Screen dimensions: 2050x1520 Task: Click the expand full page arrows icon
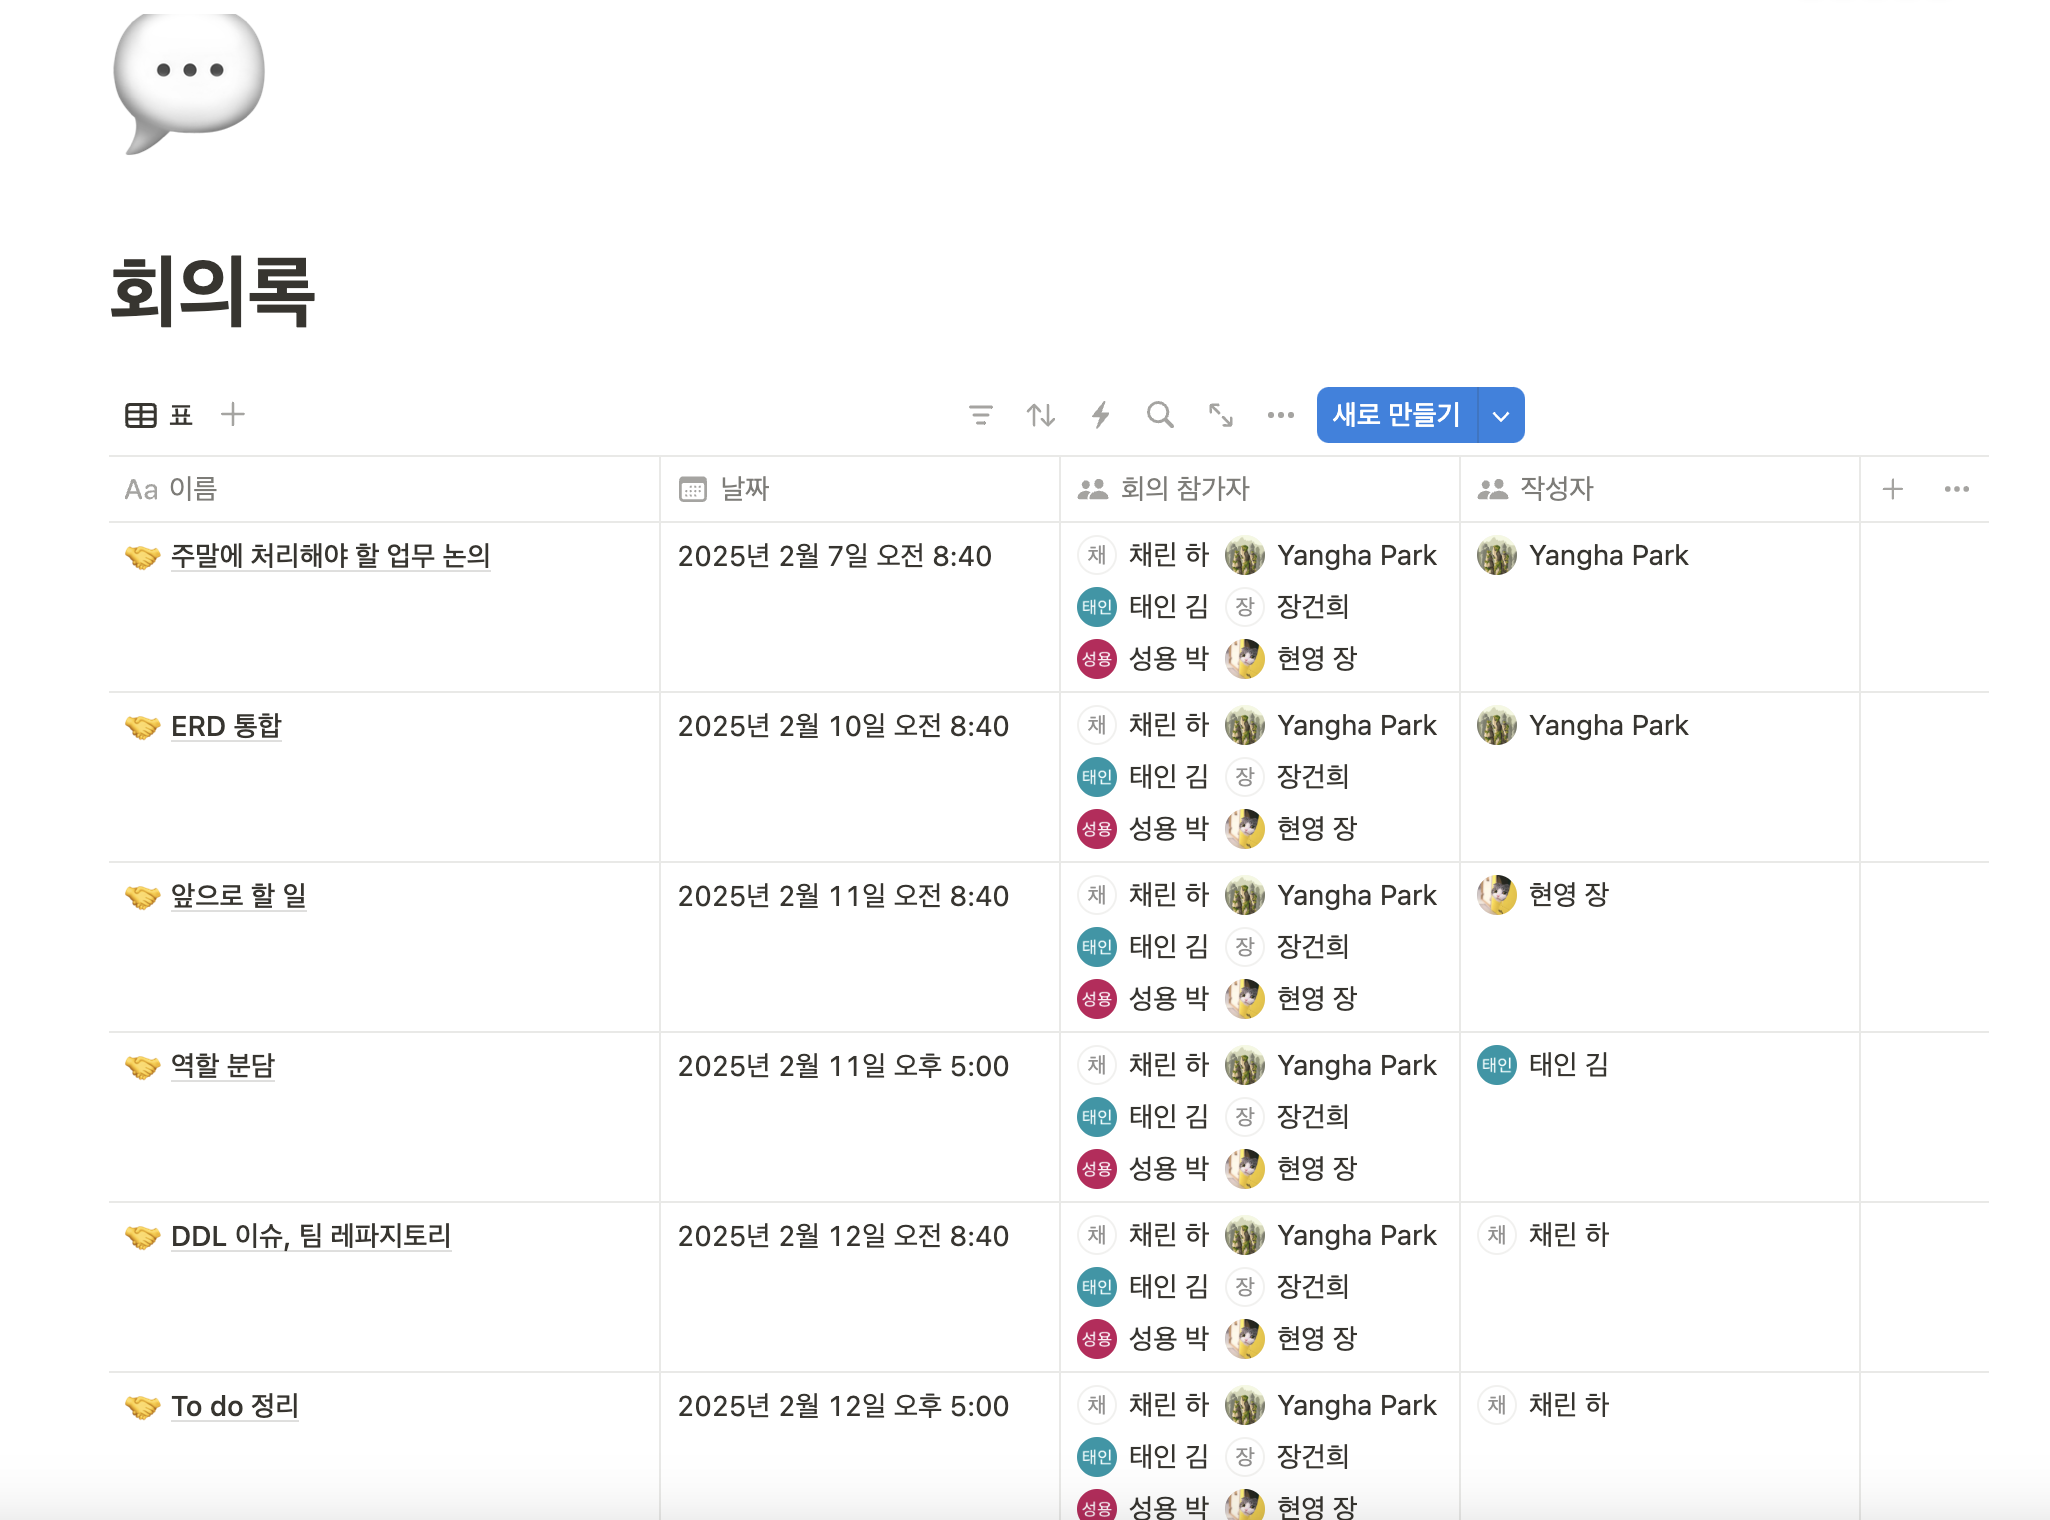pos(1220,415)
